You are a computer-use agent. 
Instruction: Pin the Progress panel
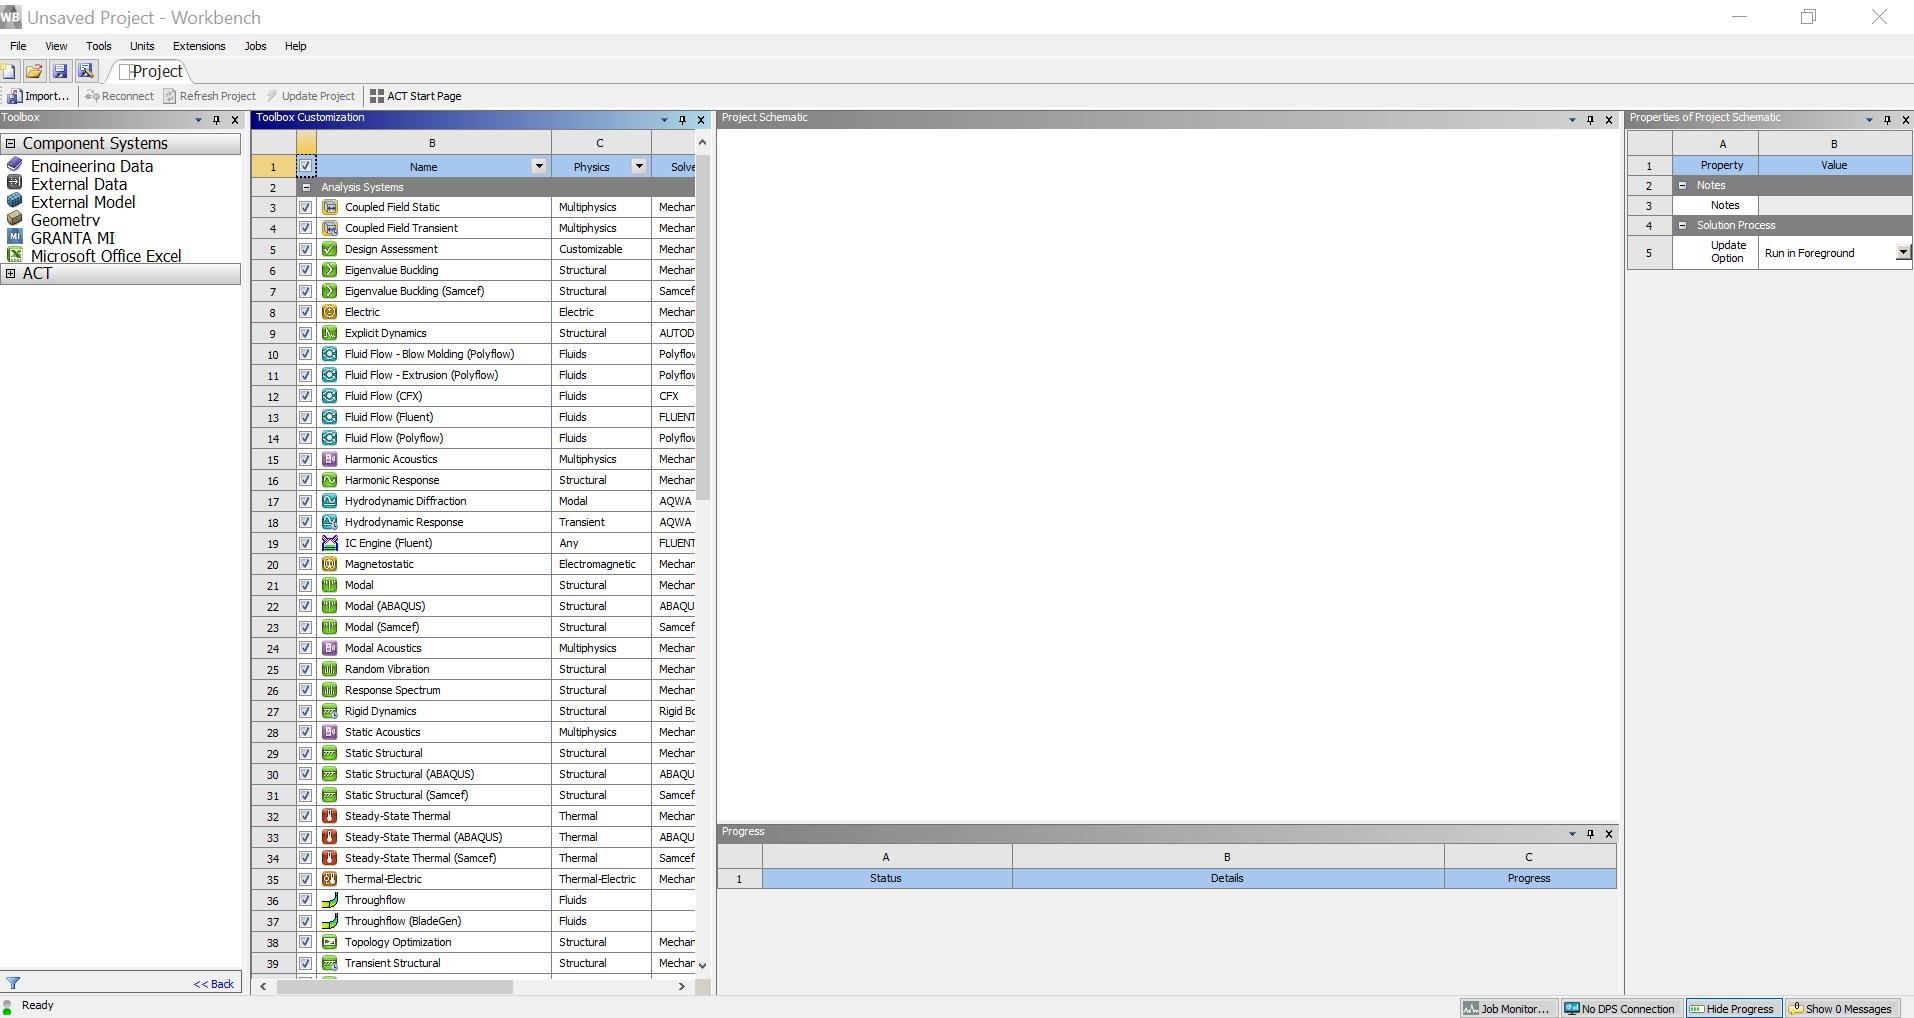point(1590,834)
